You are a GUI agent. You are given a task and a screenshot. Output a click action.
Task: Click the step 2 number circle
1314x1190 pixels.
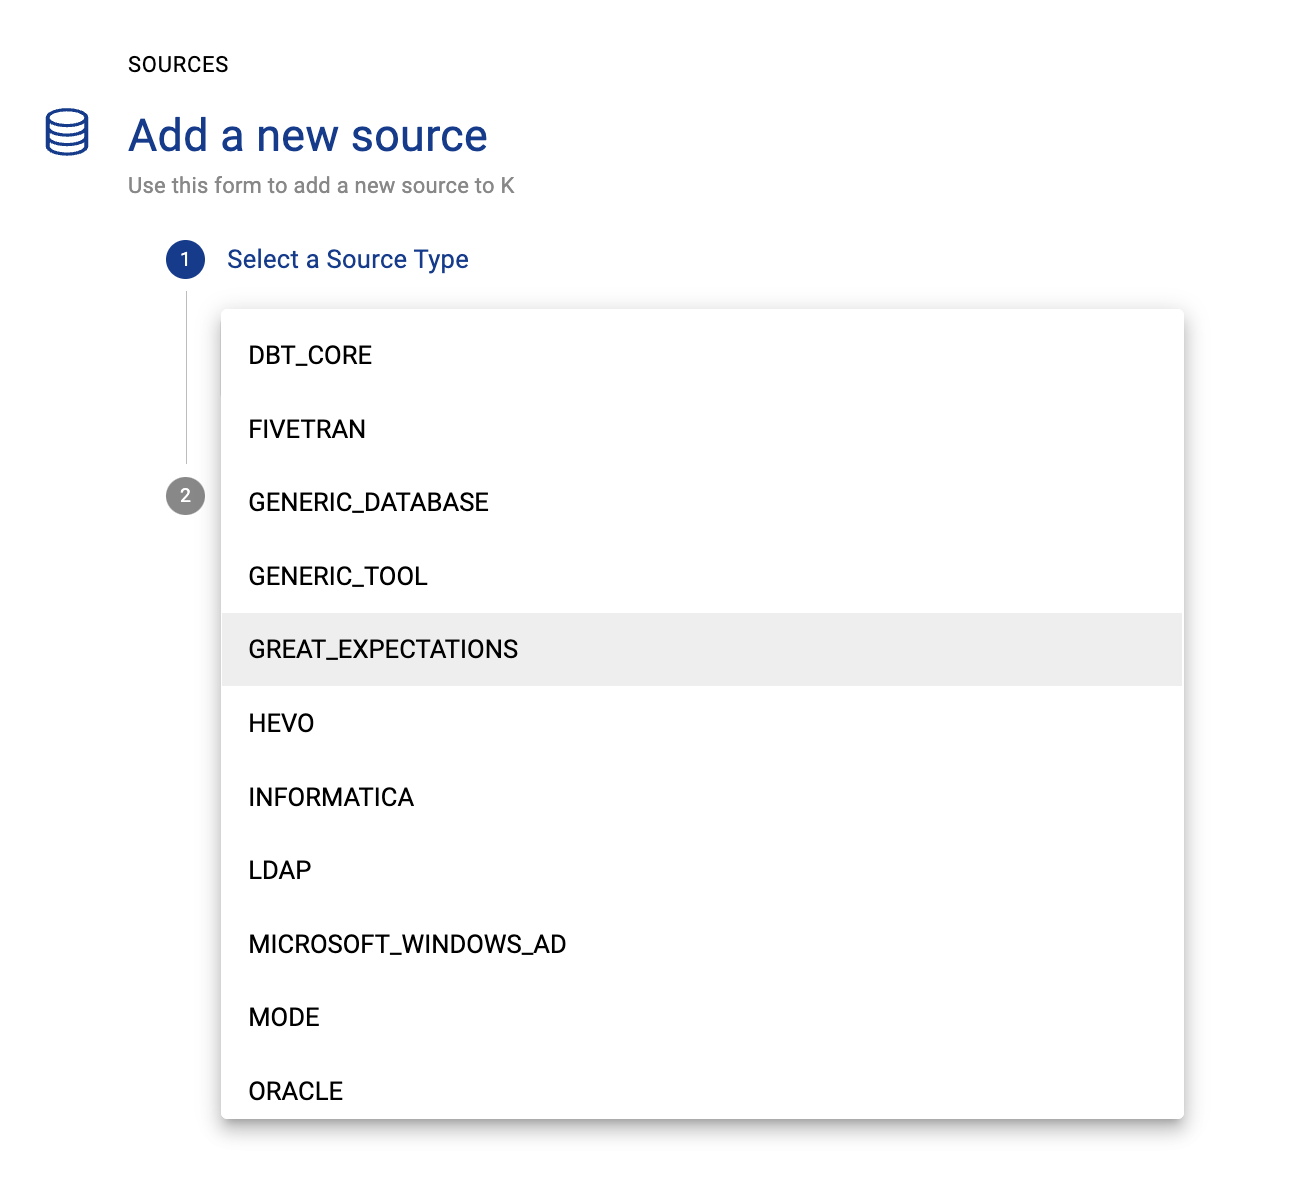185,496
